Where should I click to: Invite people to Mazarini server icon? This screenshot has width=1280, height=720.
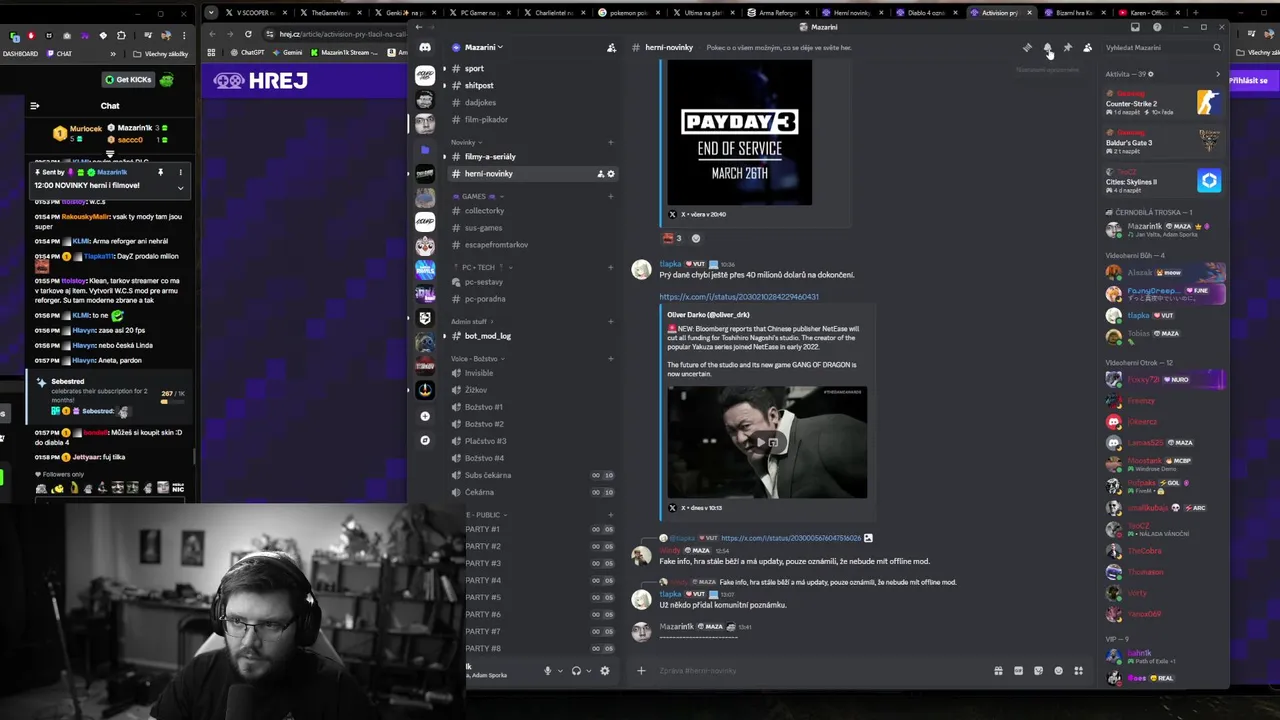[x=611, y=47]
